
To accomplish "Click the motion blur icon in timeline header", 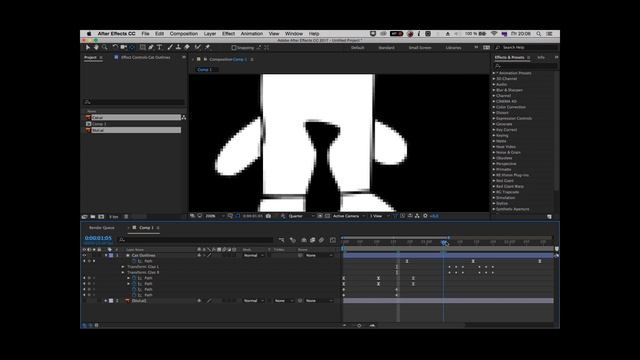I will [x=322, y=240].
